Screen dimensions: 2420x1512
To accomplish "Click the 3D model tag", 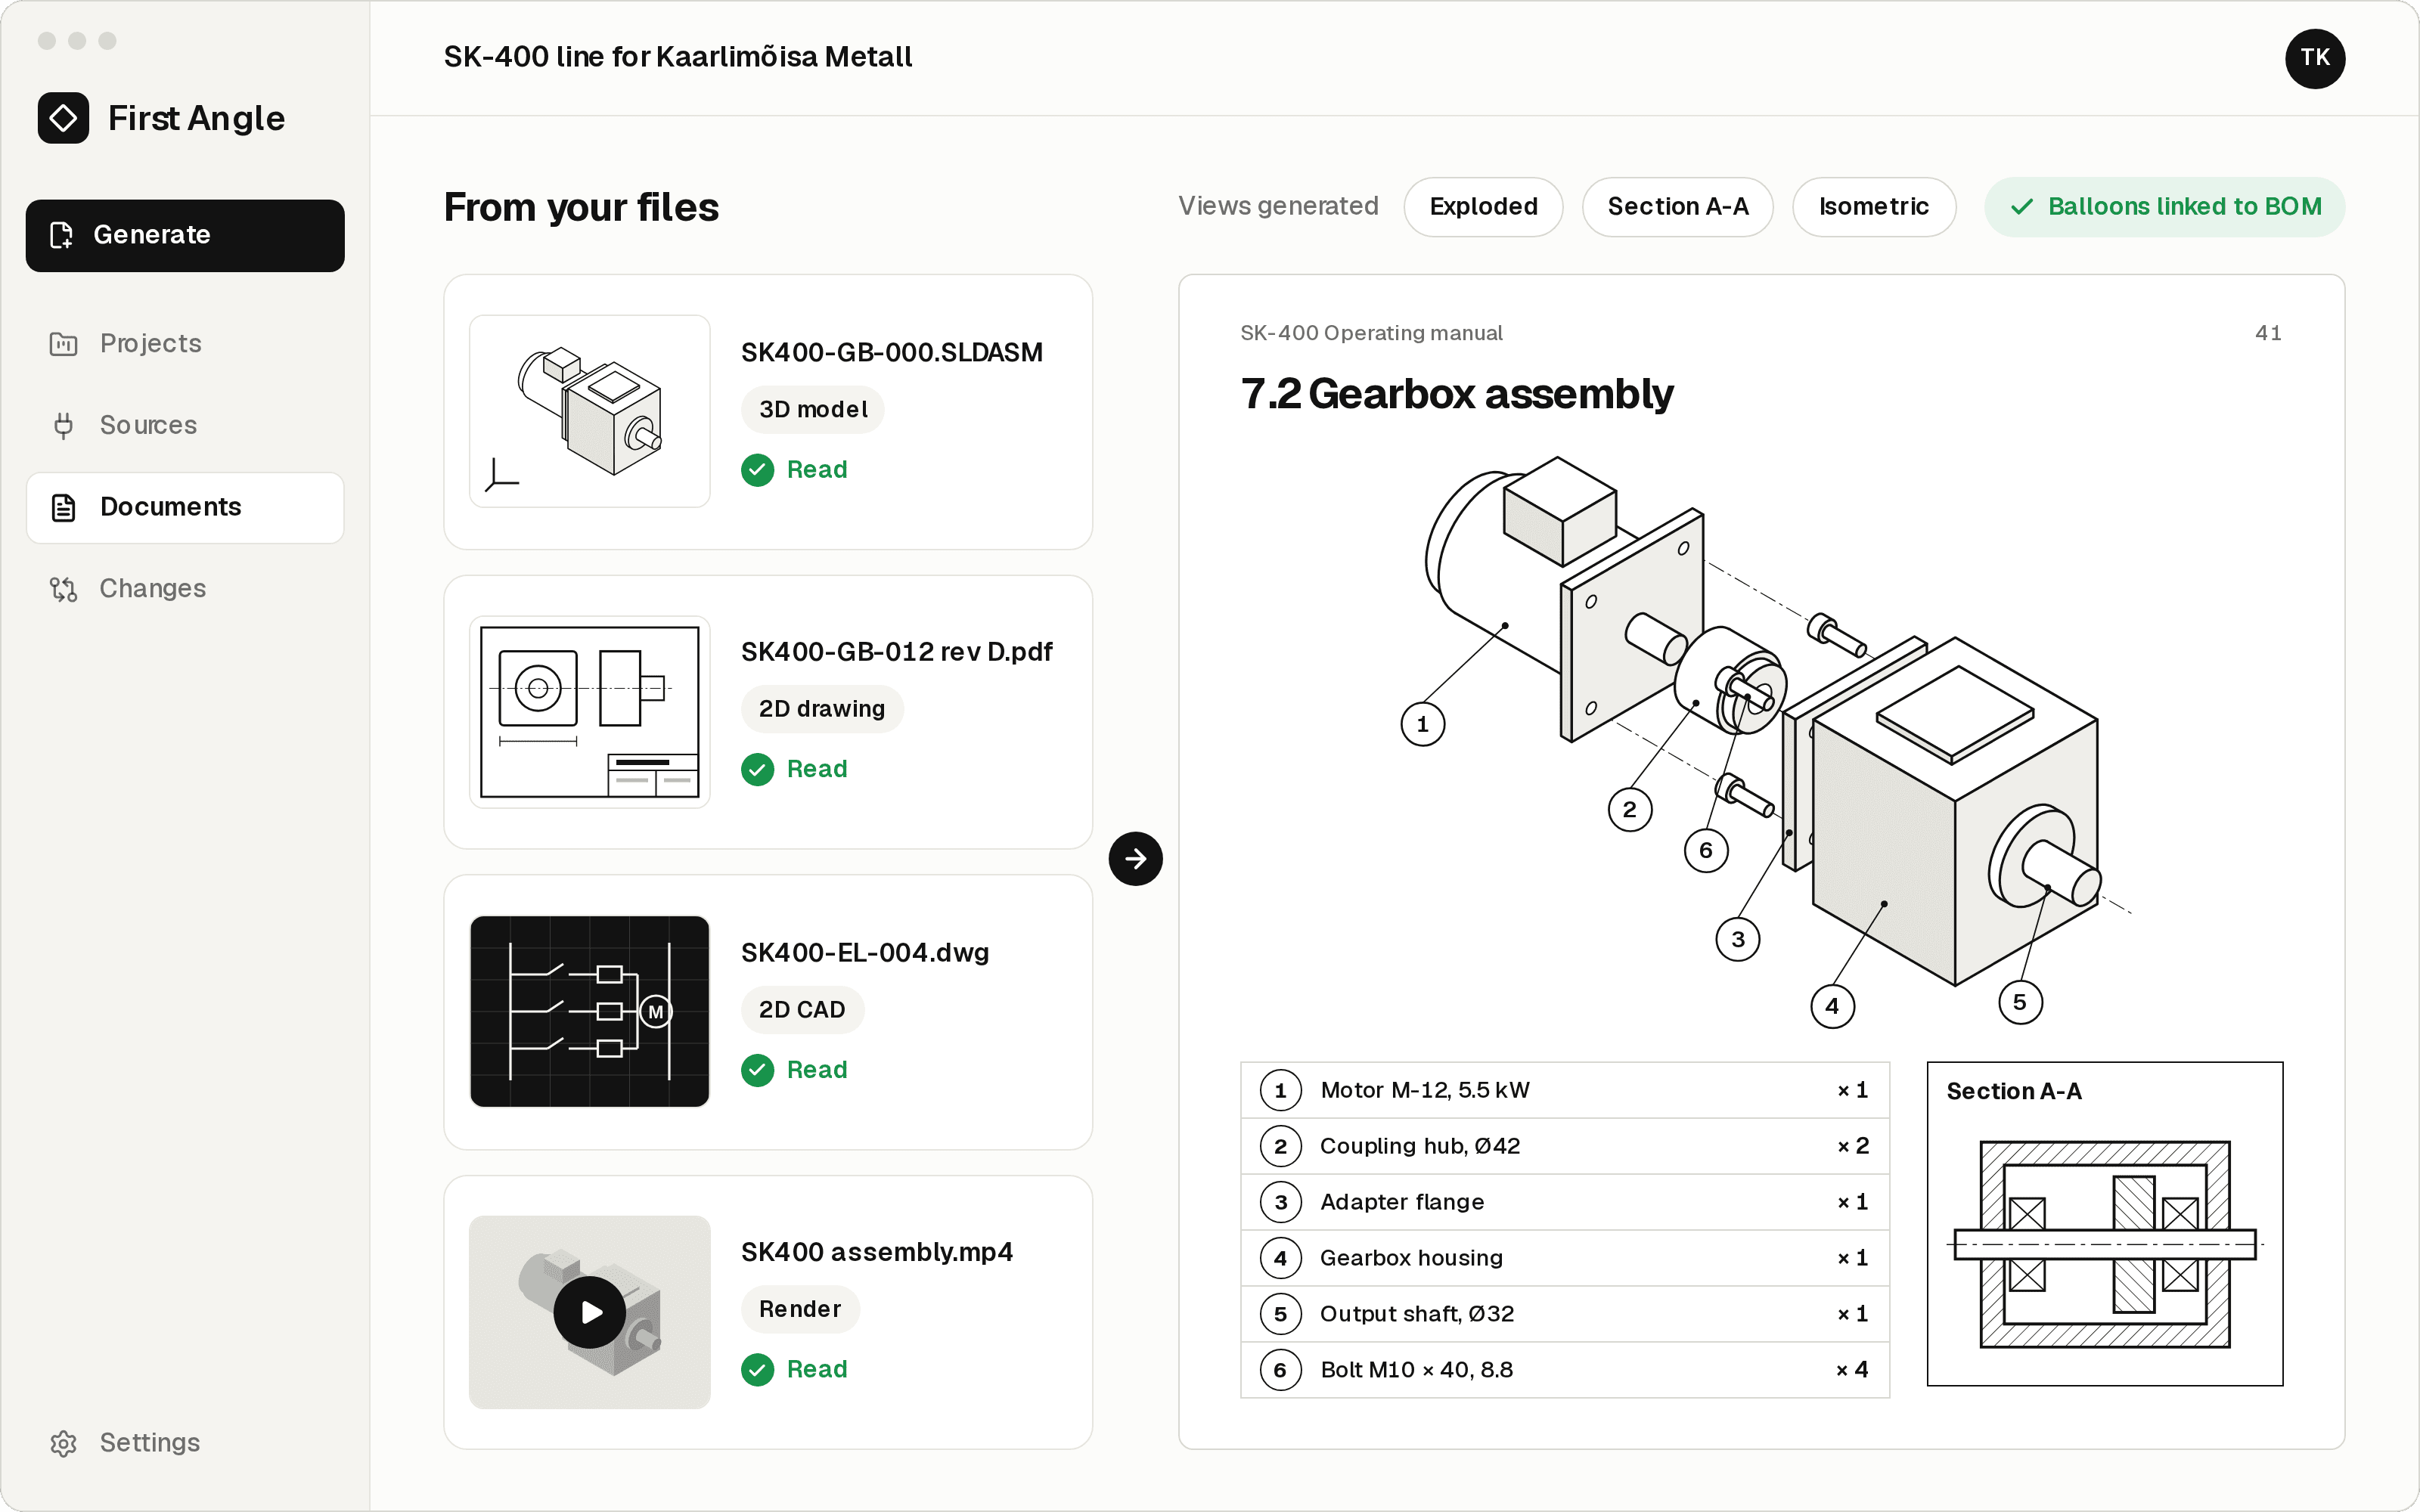I will click(813, 410).
